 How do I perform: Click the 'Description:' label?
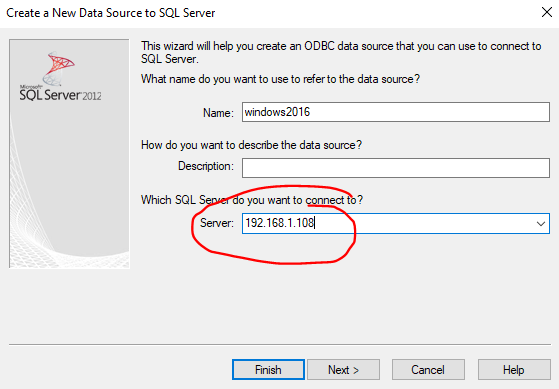pos(206,166)
